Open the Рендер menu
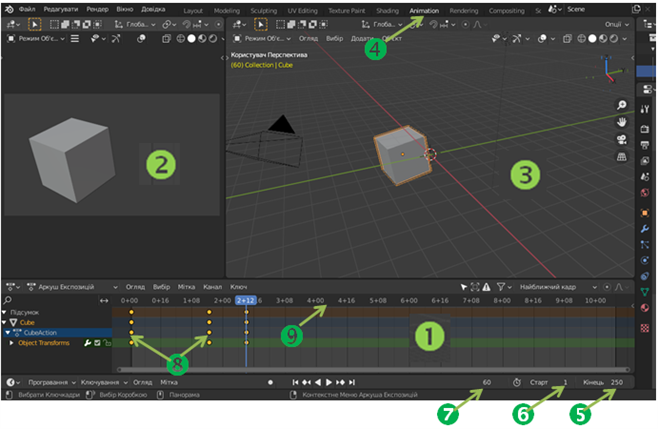658x429 pixels. (97, 9)
